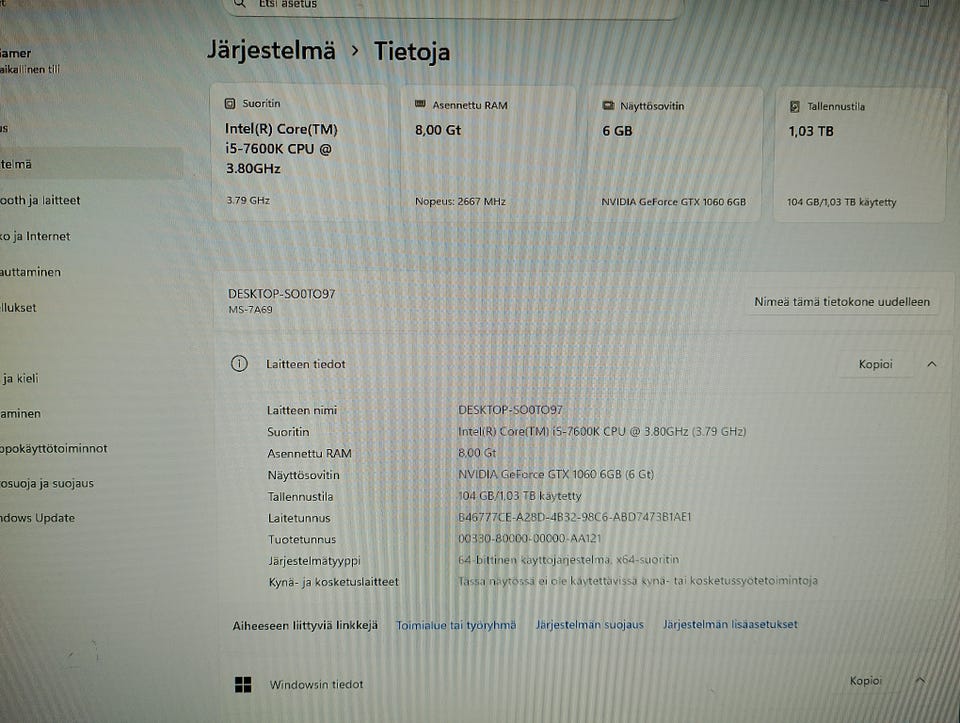Image resolution: width=960 pixels, height=723 pixels.
Task: Click the Gamer account name in sidebar
Action: tap(15, 53)
